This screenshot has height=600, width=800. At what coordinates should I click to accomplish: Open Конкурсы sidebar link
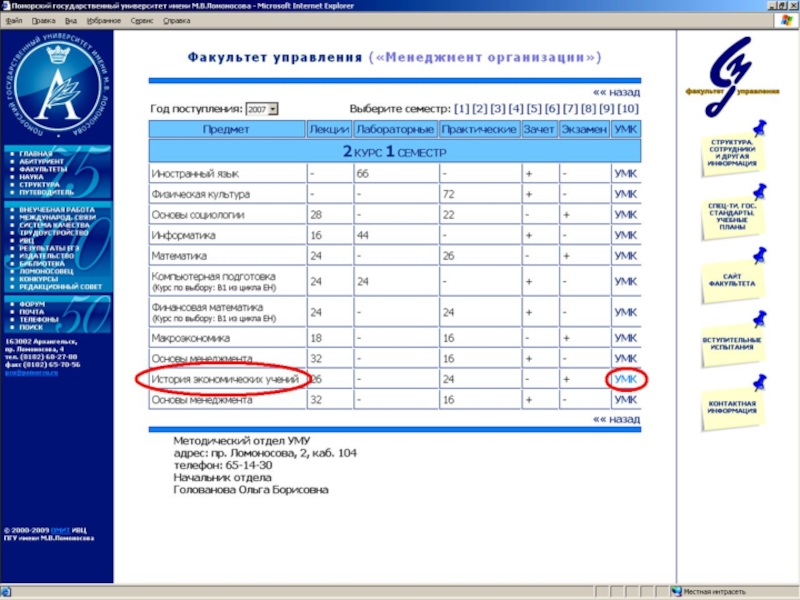(x=38, y=279)
